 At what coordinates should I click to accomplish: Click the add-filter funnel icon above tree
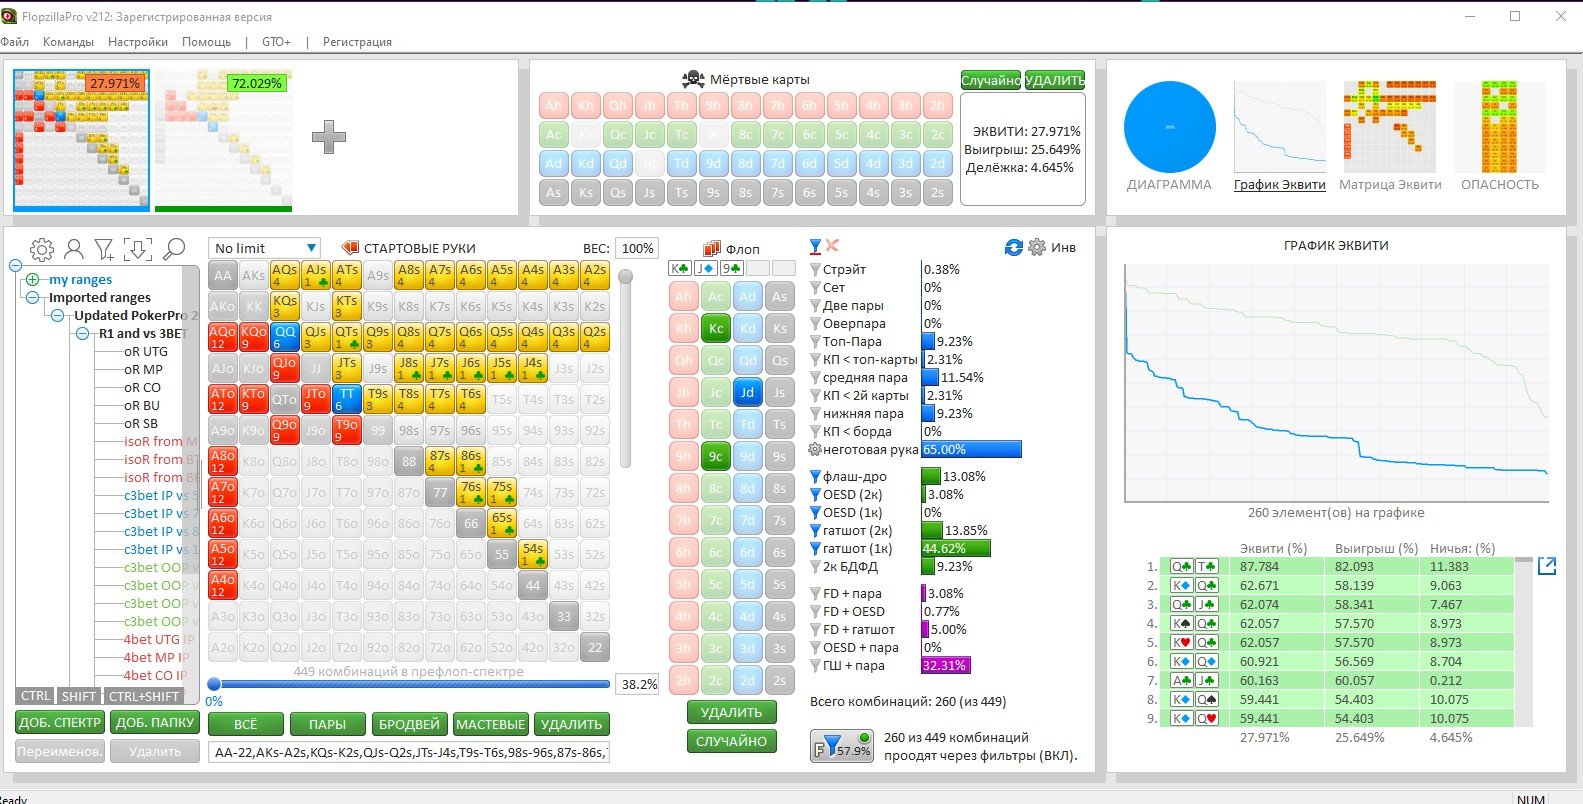[104, 249]
